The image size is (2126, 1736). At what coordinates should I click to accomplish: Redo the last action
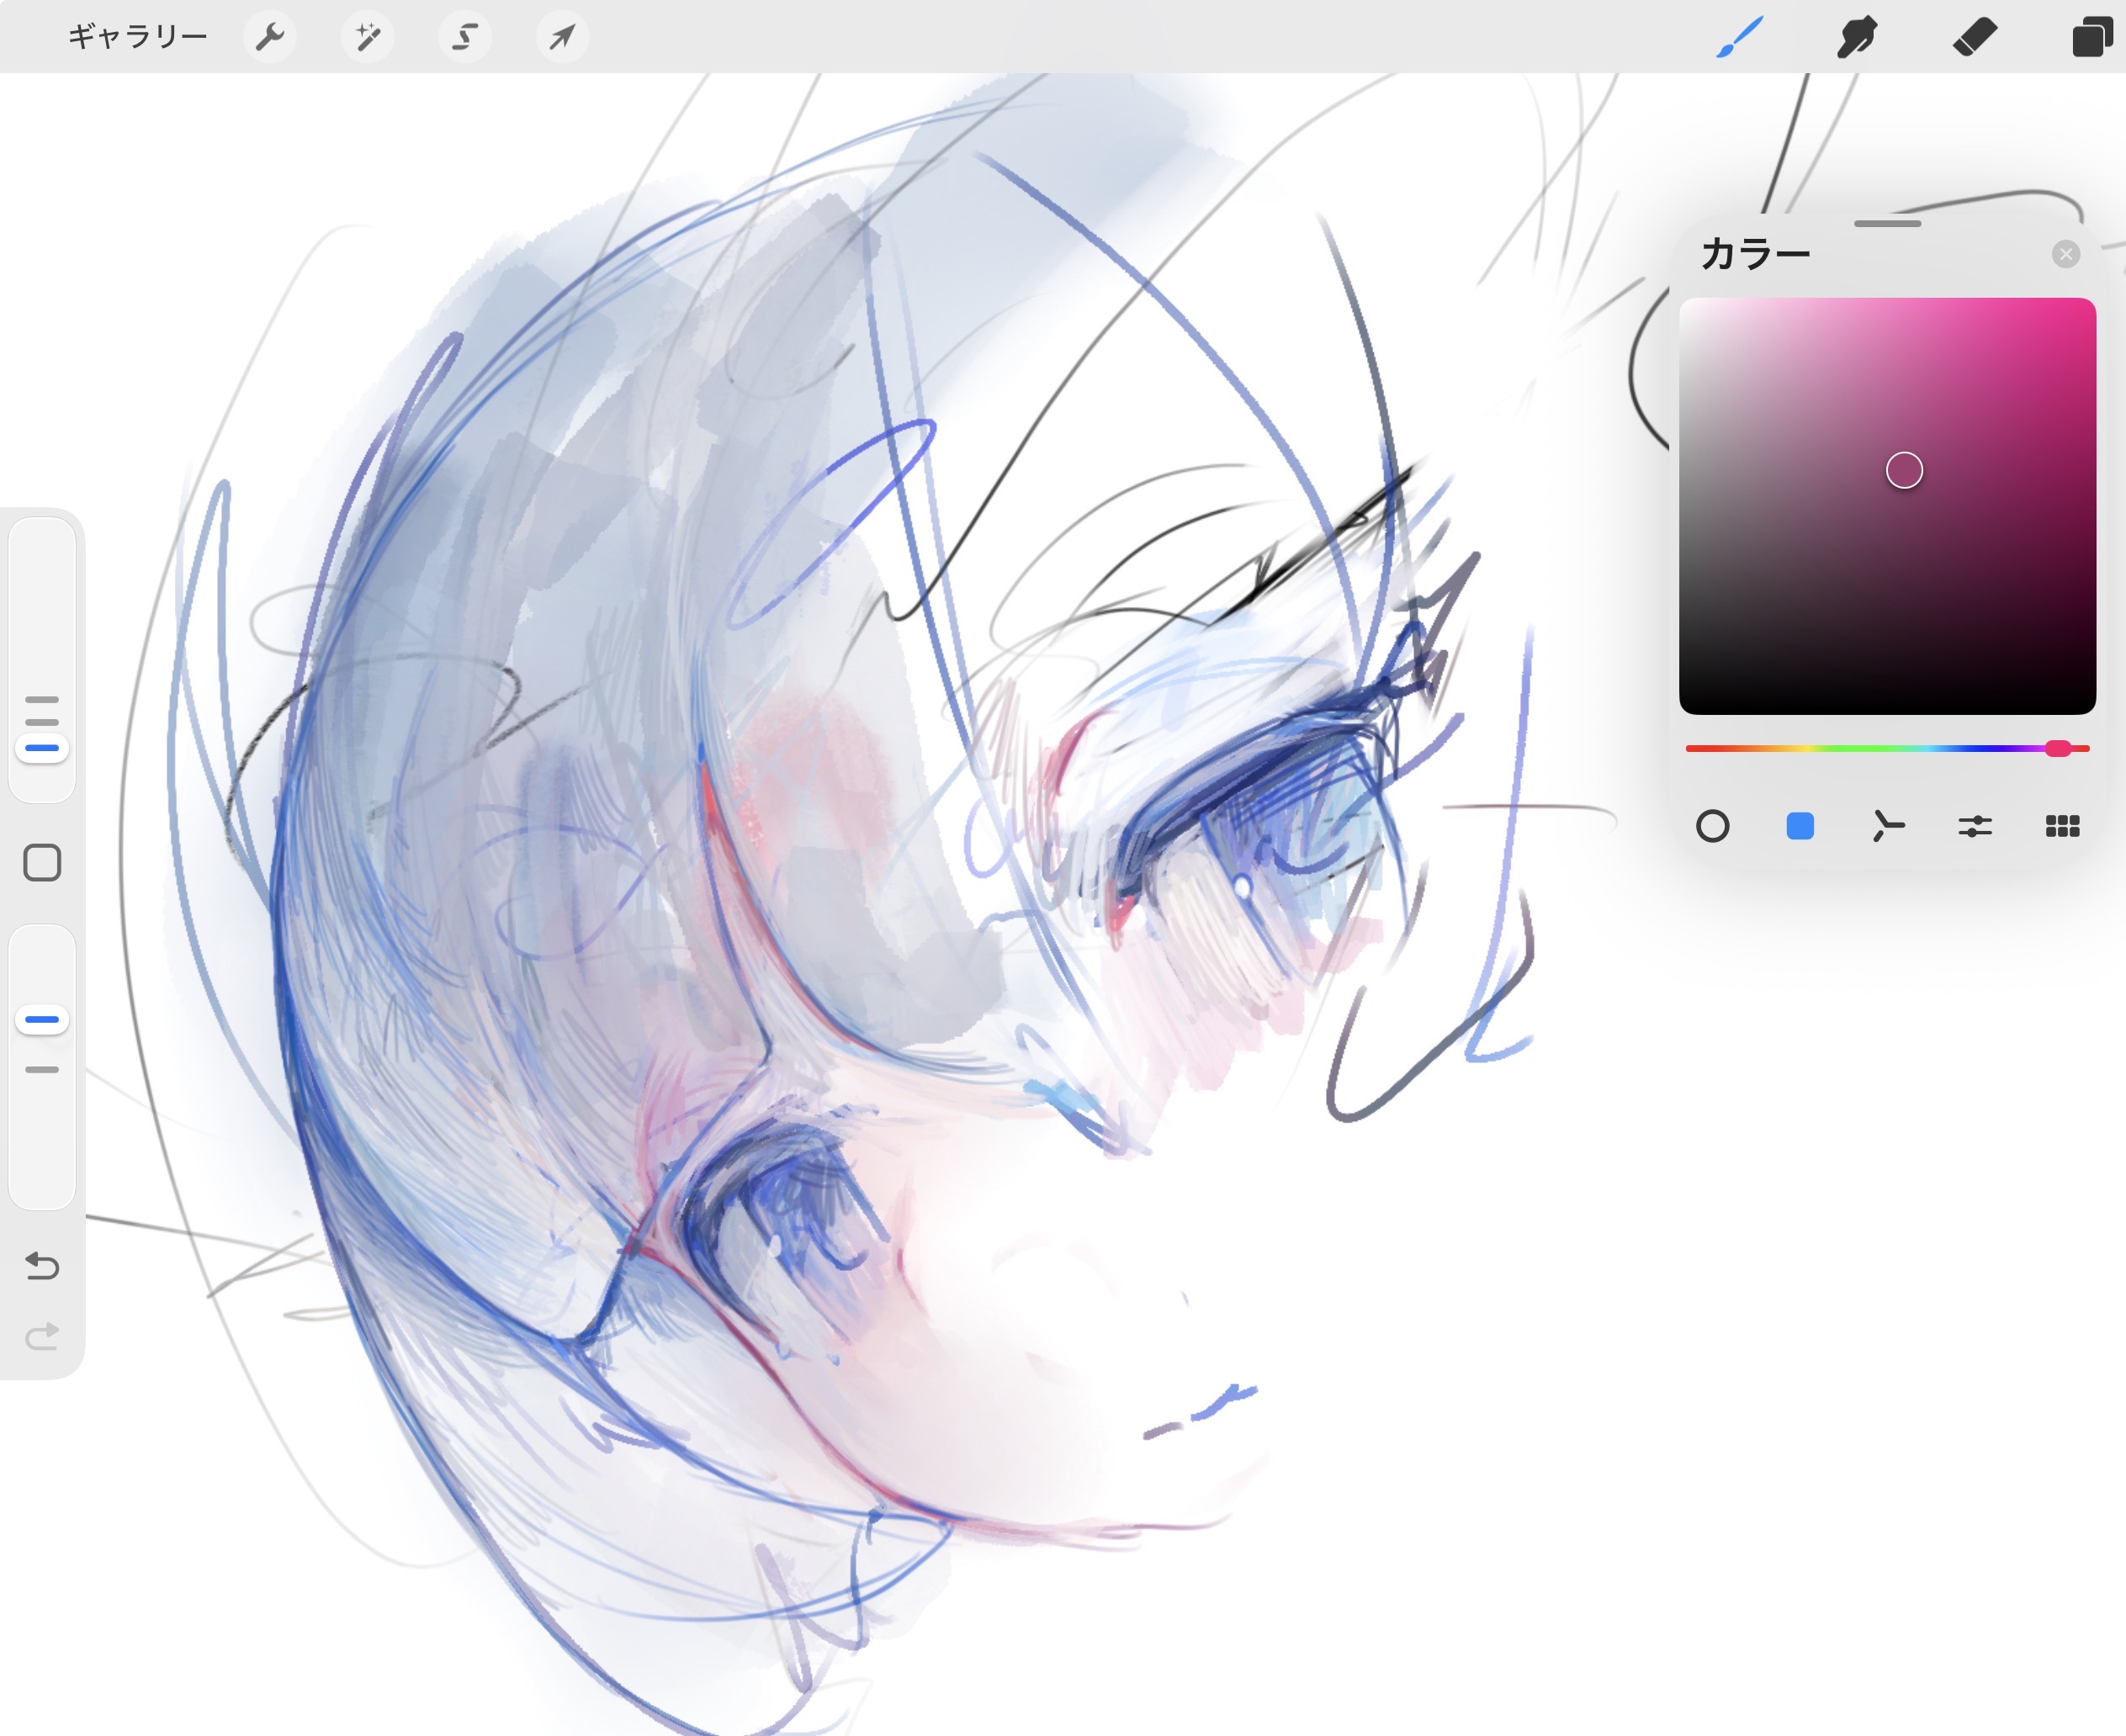click(42, 1336)
